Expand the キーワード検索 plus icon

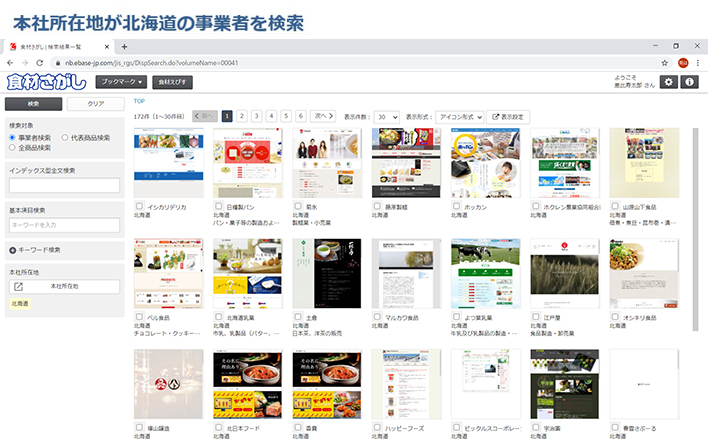tap(13, 250)
